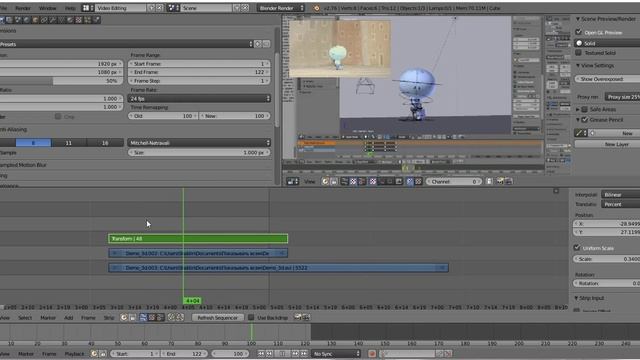Collapse the View Settings panel
The width and height of the screenshot is (640, 360).
[x=578, y=65]
